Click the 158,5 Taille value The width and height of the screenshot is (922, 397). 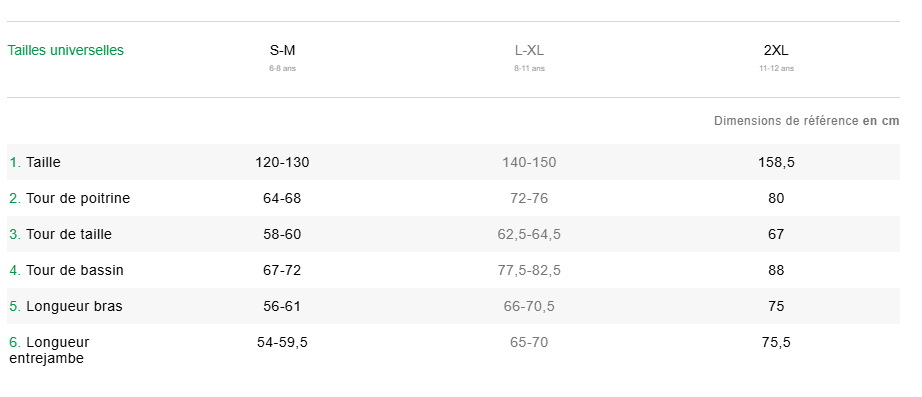coord(776,162)
